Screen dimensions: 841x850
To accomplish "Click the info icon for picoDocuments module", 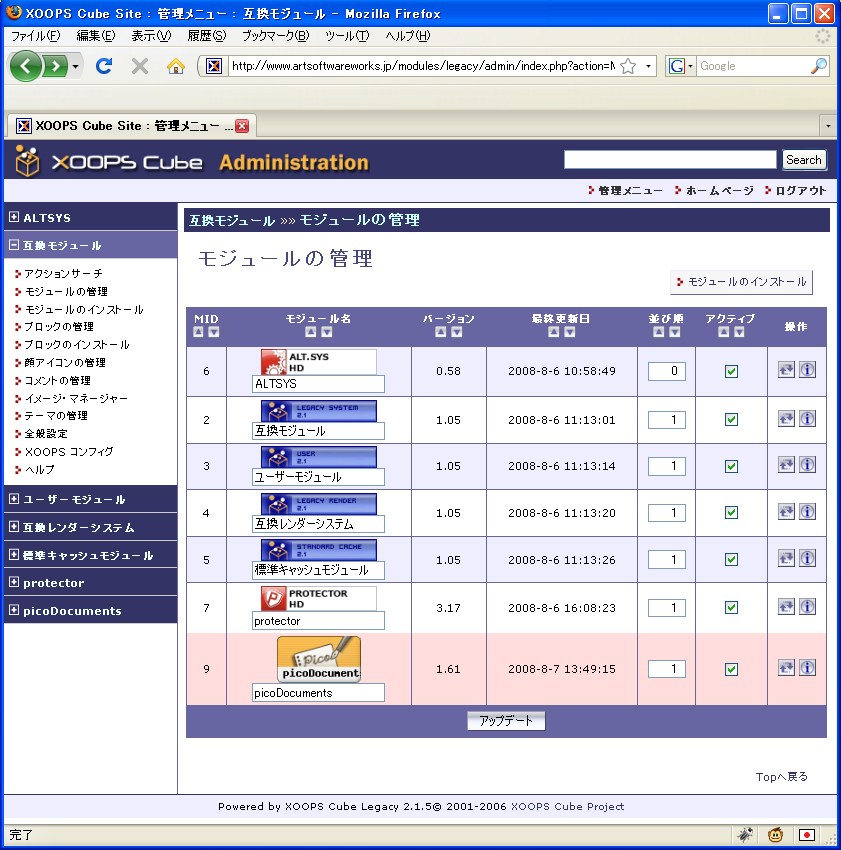I will [x=807, y=668].
